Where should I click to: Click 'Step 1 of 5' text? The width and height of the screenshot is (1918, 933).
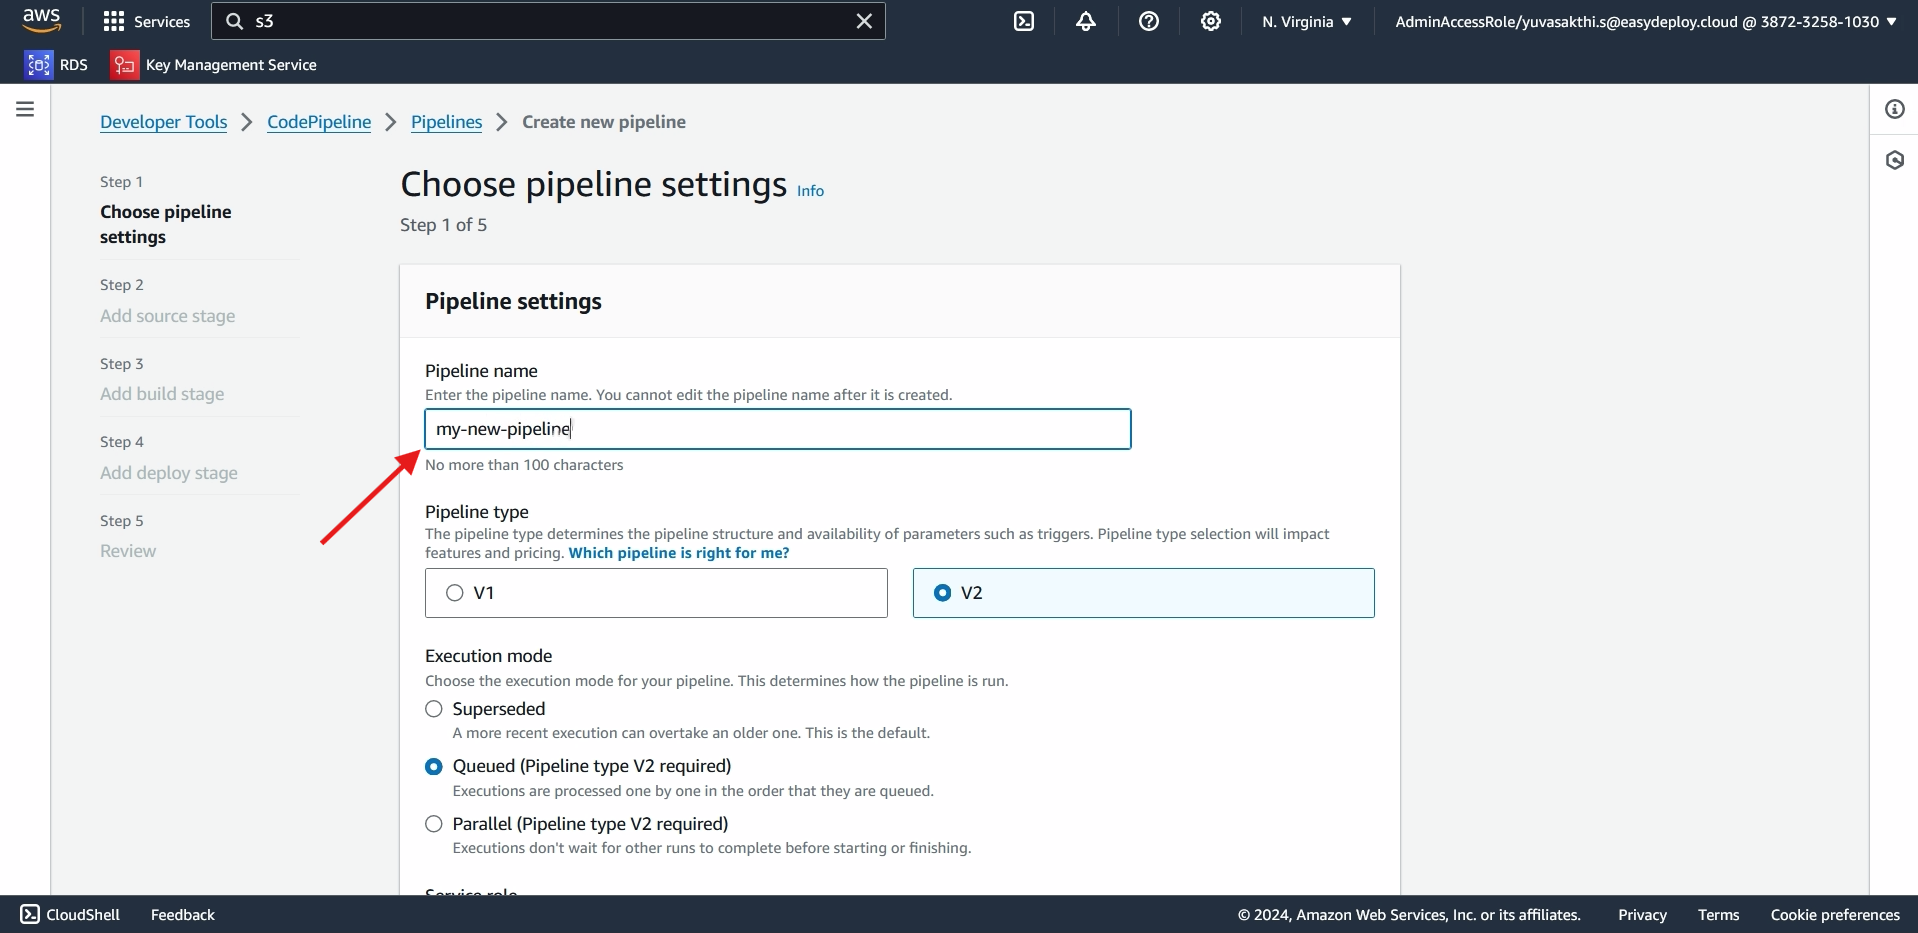coord(443,225)
